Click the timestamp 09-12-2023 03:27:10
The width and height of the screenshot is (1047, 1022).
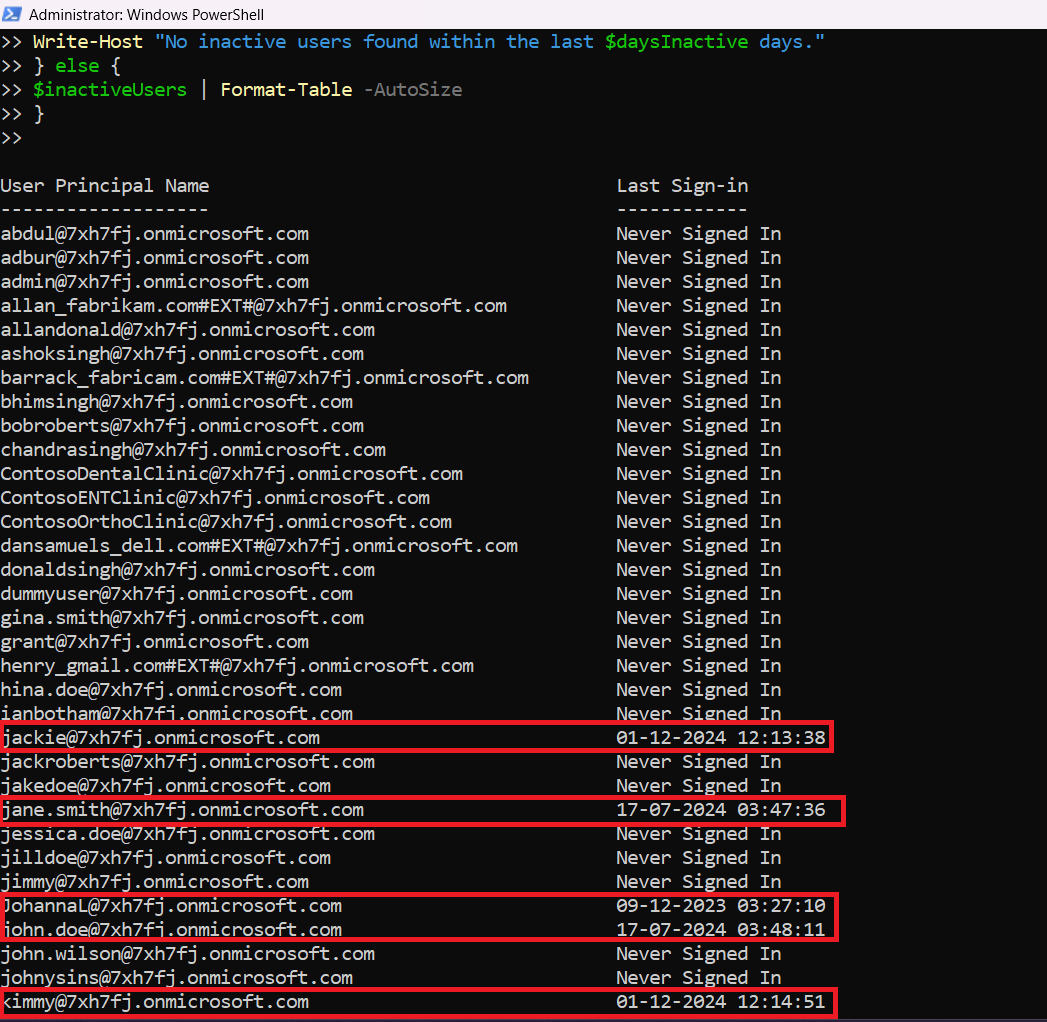pyautogui.click(x=721, y=906)
